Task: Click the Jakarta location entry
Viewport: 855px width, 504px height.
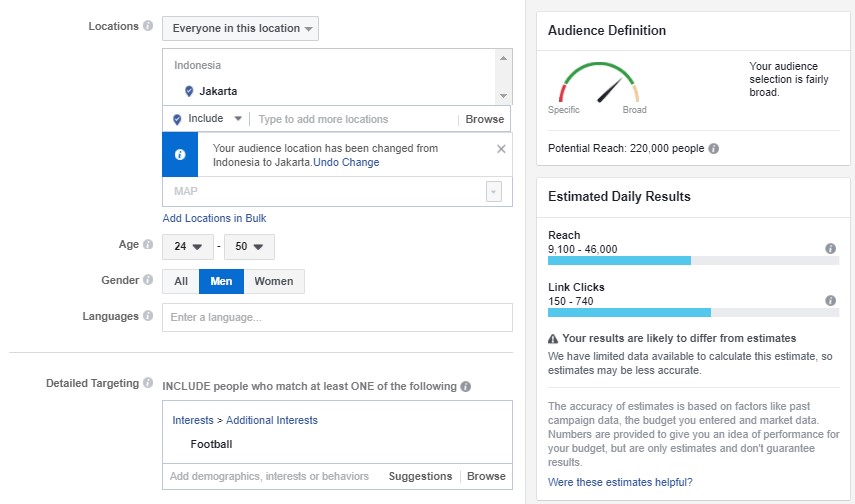Action: [x=218, y=91]
